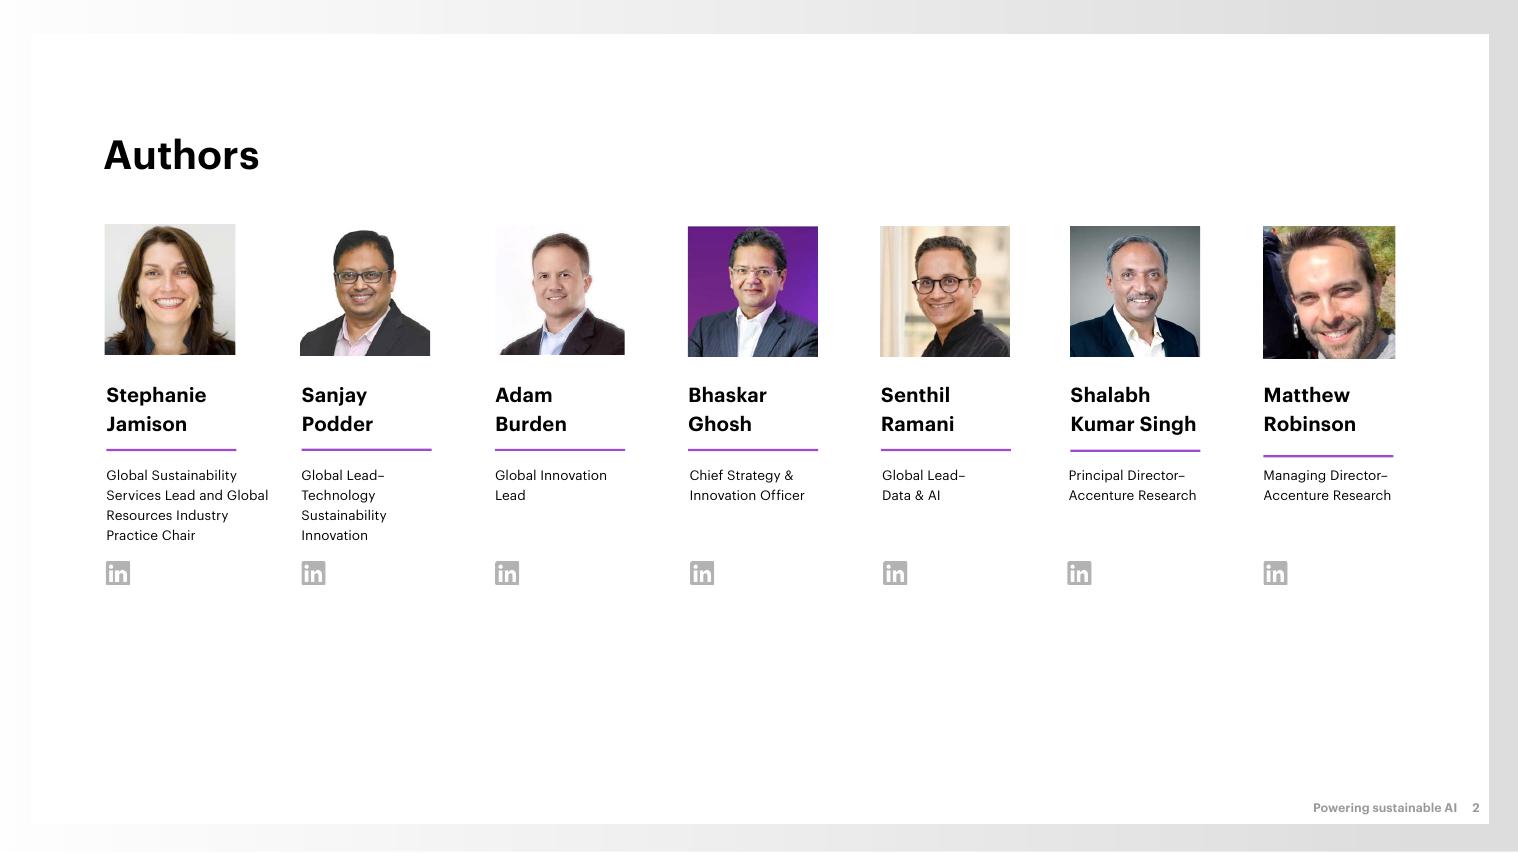Click the Matthew Robinson name text
The height and width of the screenshot is (854, 1518).
[1309, 410]
